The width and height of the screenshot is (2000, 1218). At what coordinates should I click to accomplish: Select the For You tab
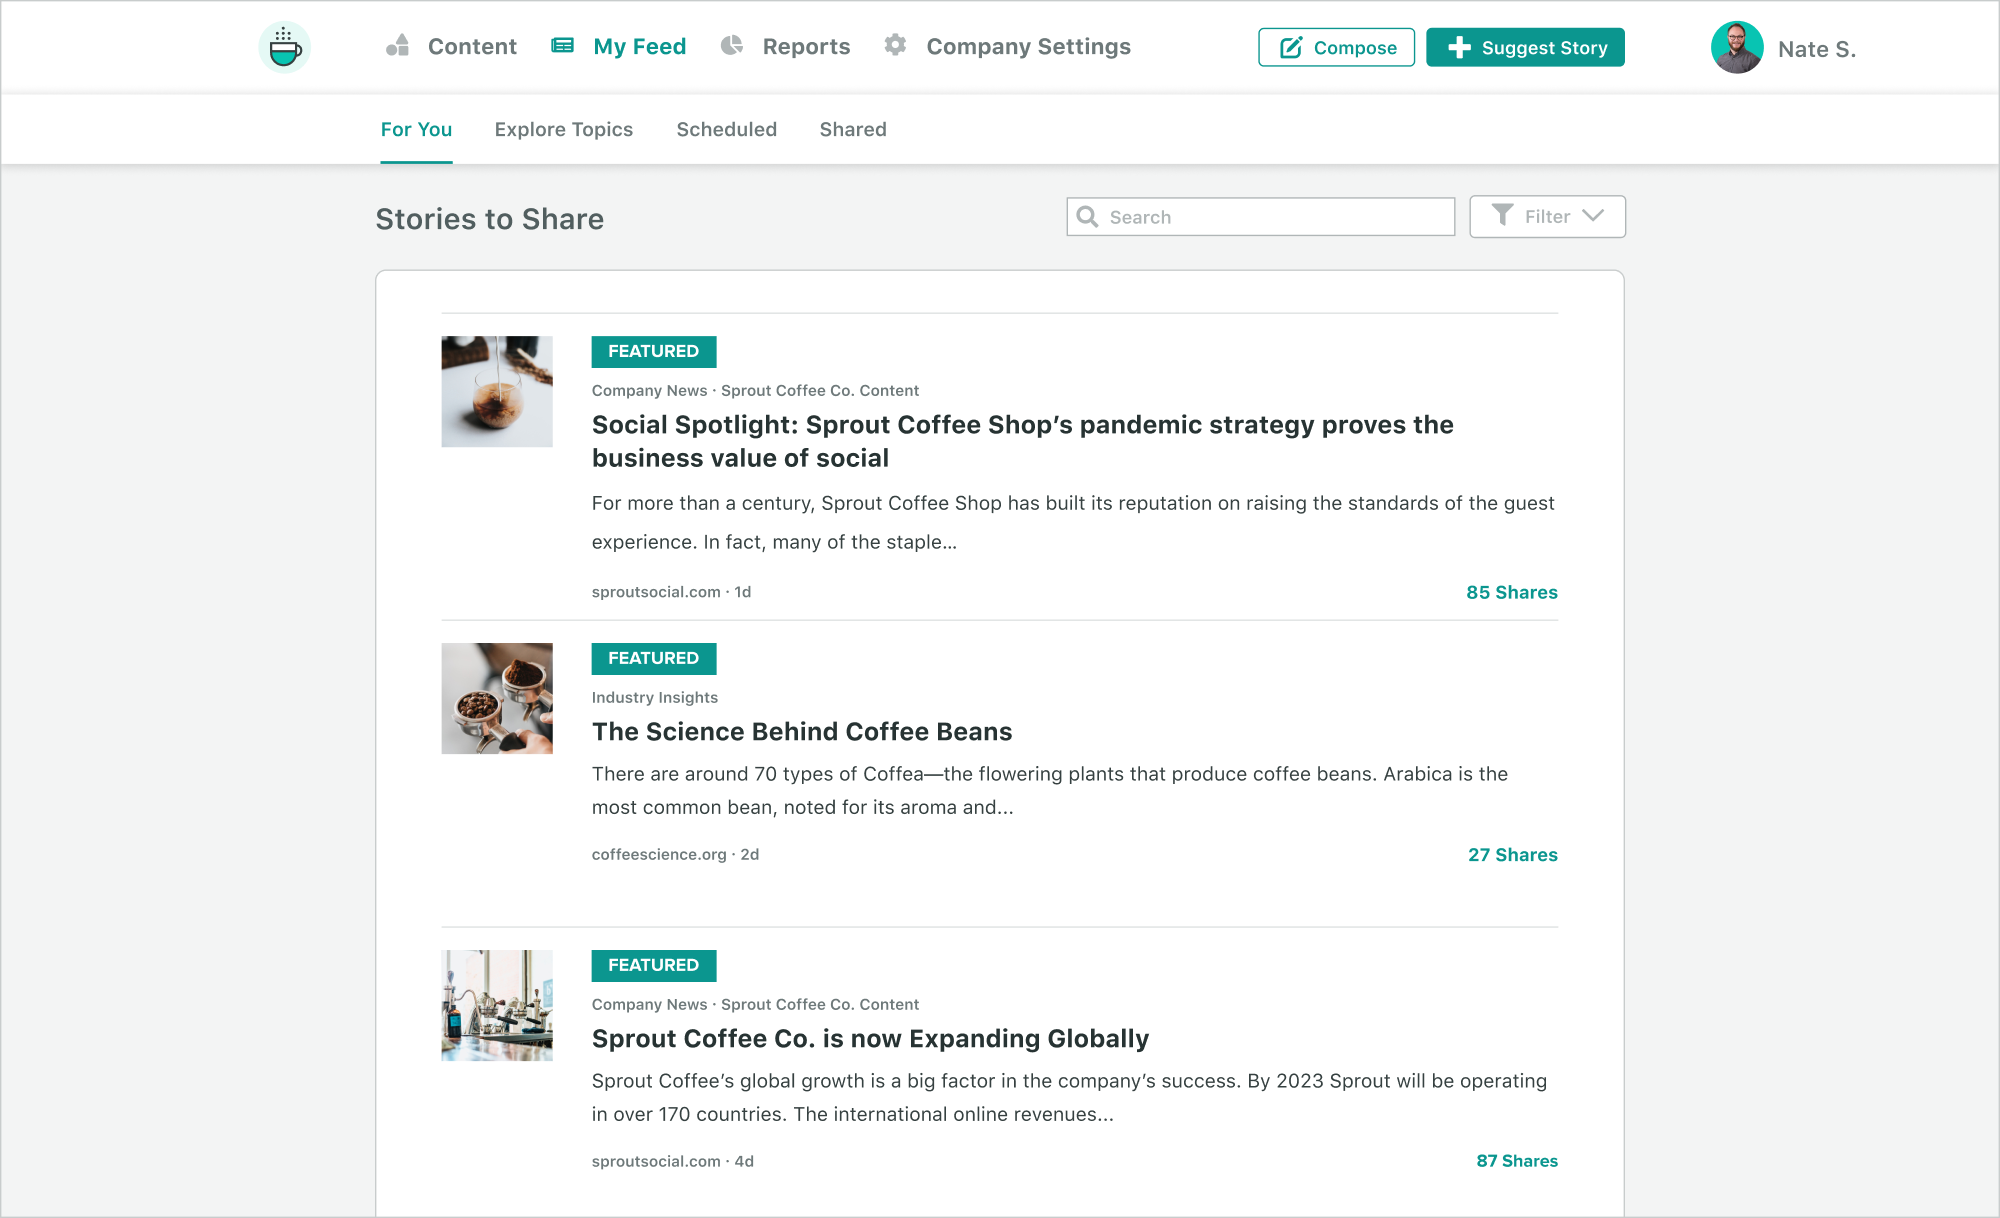[416, 130]
